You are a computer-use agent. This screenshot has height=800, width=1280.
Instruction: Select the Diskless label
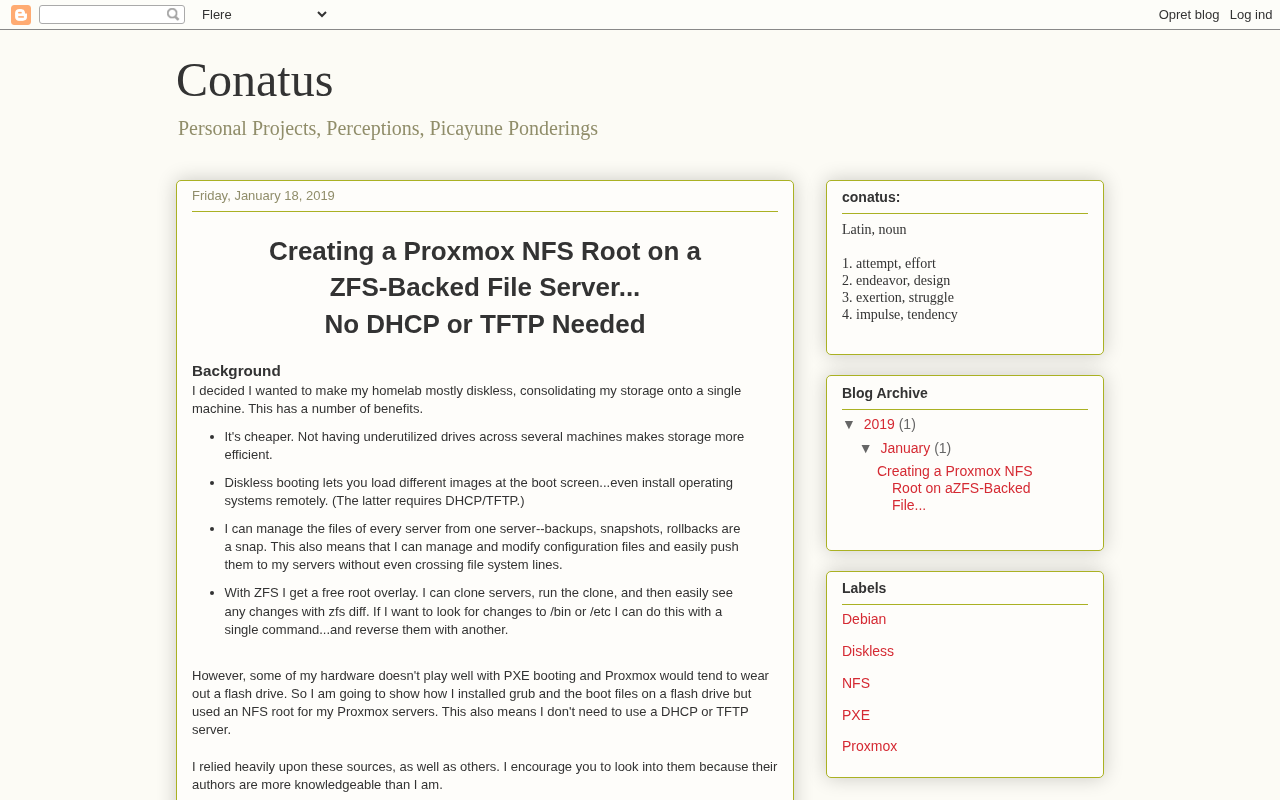tap(868, 651)
